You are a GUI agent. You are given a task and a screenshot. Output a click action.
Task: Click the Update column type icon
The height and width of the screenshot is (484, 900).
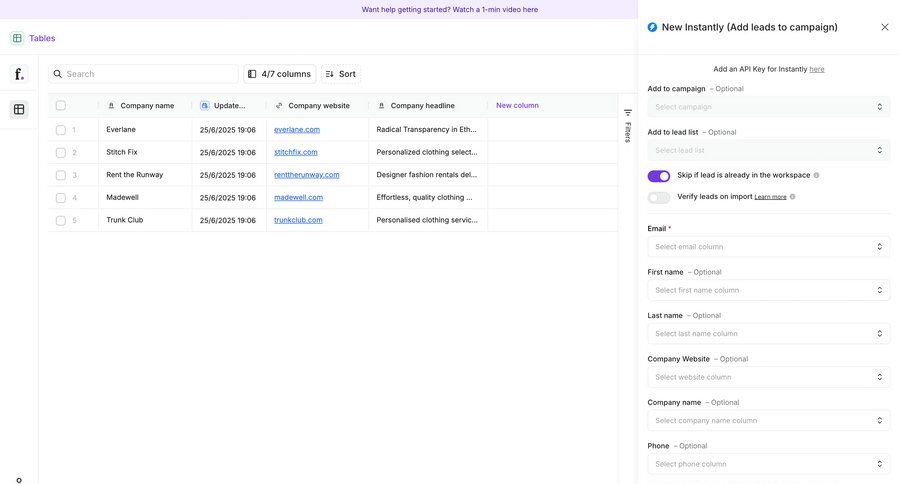pyautogui.click(x=204, y=106)
